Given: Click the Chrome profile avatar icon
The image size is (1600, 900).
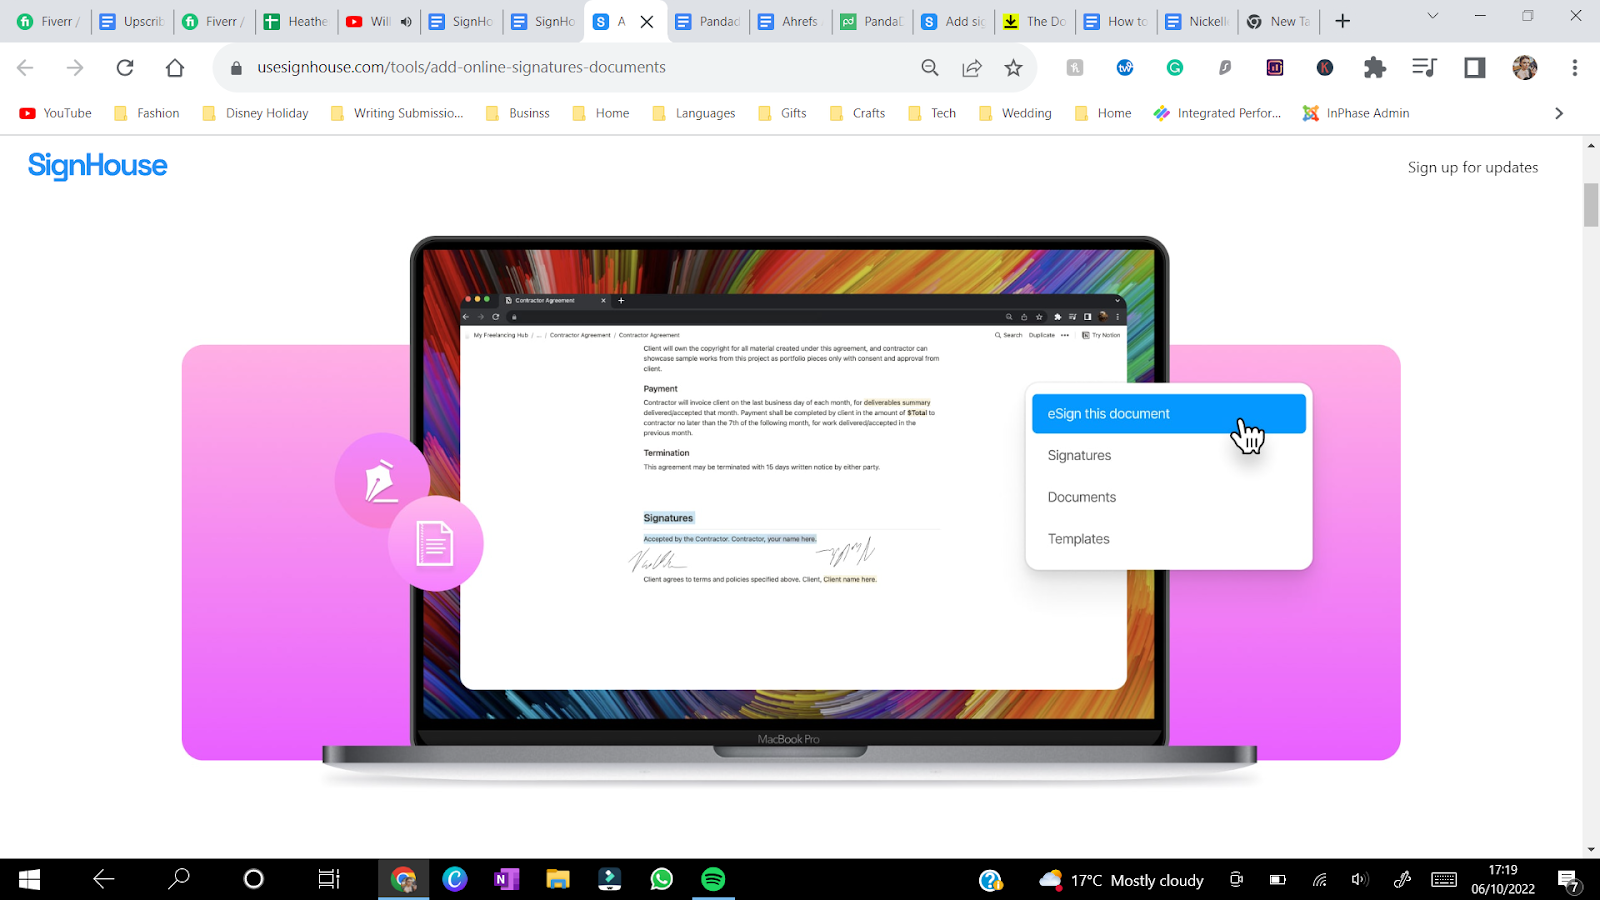Looking at the screenshot, I should [x=1524, y=67].
